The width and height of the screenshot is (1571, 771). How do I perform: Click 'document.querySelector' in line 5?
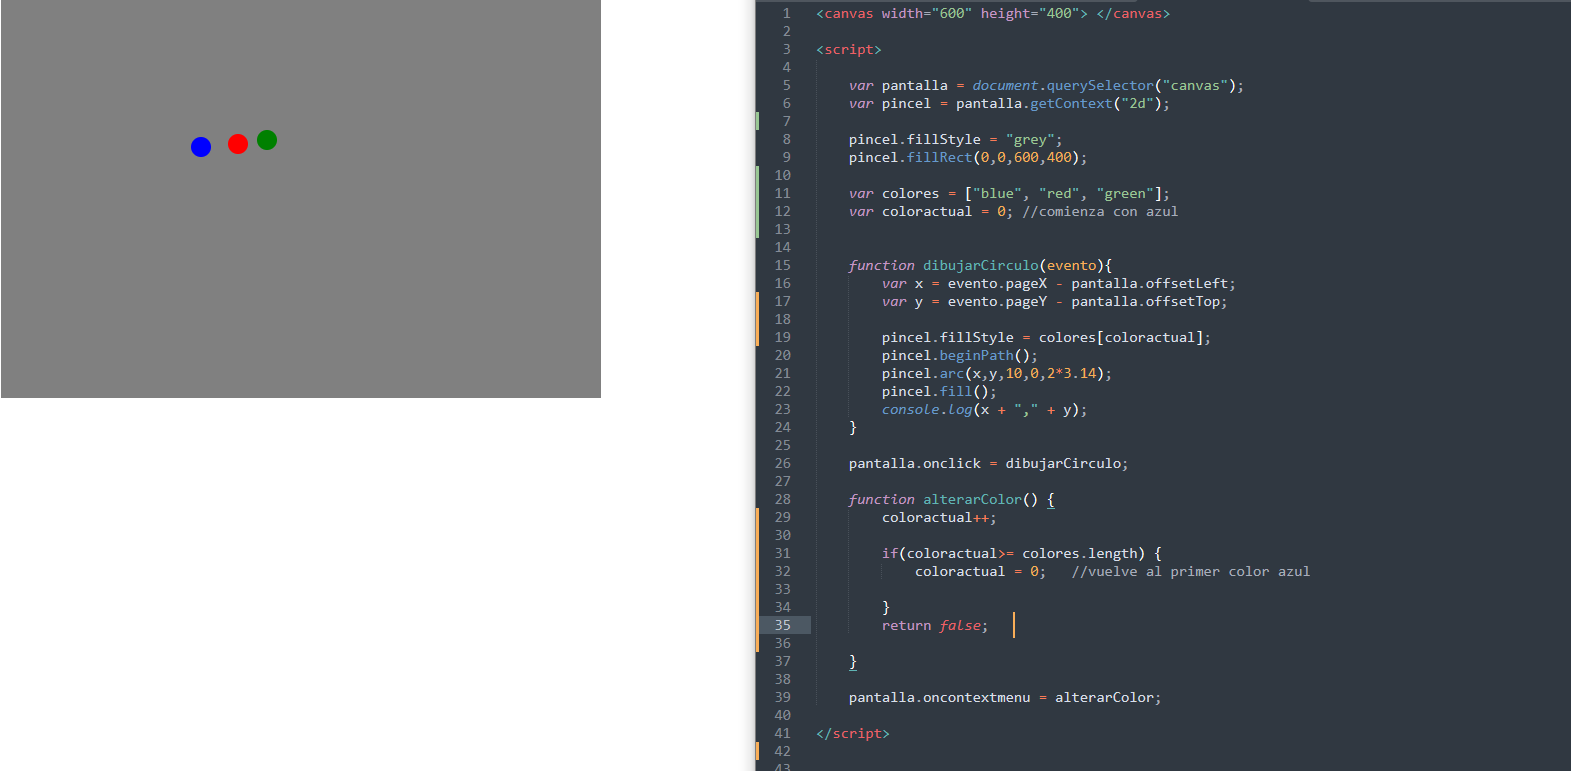[x=1063, y=86]
